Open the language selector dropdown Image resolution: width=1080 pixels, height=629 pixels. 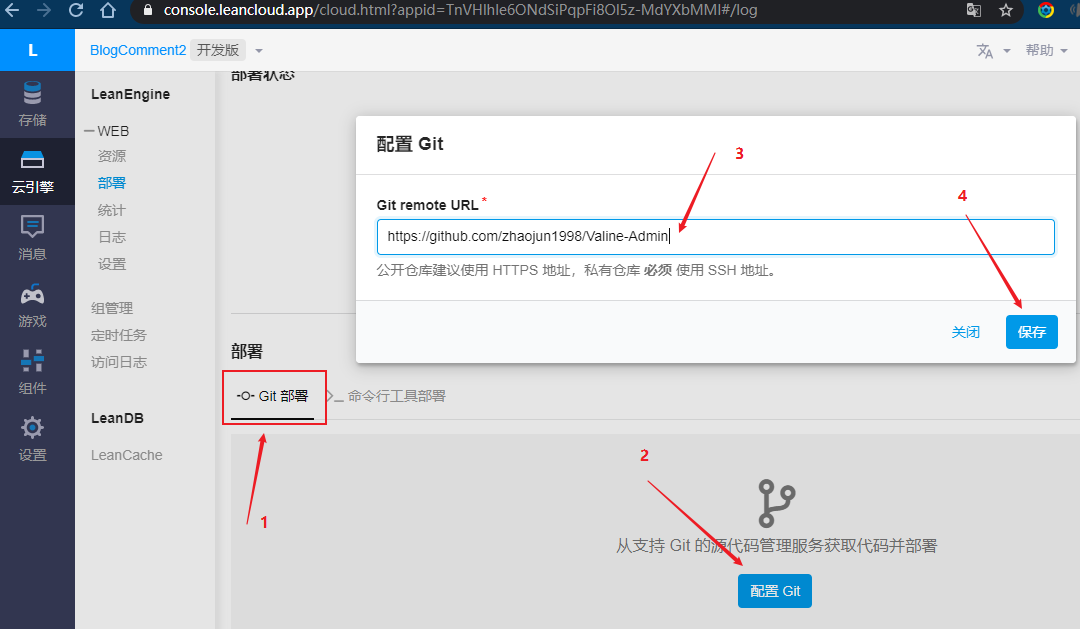coord(993,50)
